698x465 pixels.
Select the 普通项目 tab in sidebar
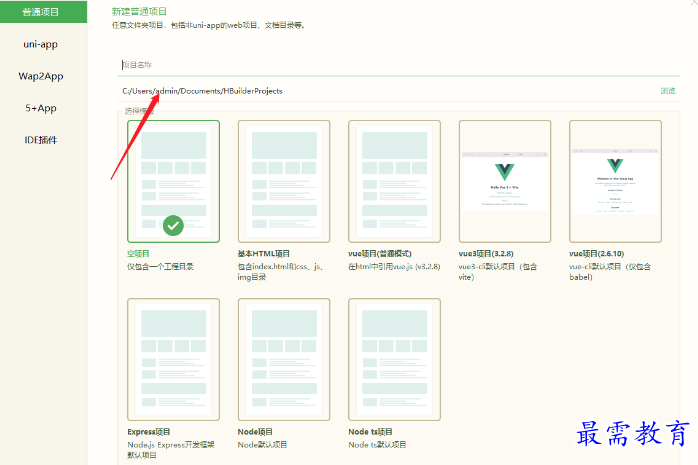[x=43, y=12]
